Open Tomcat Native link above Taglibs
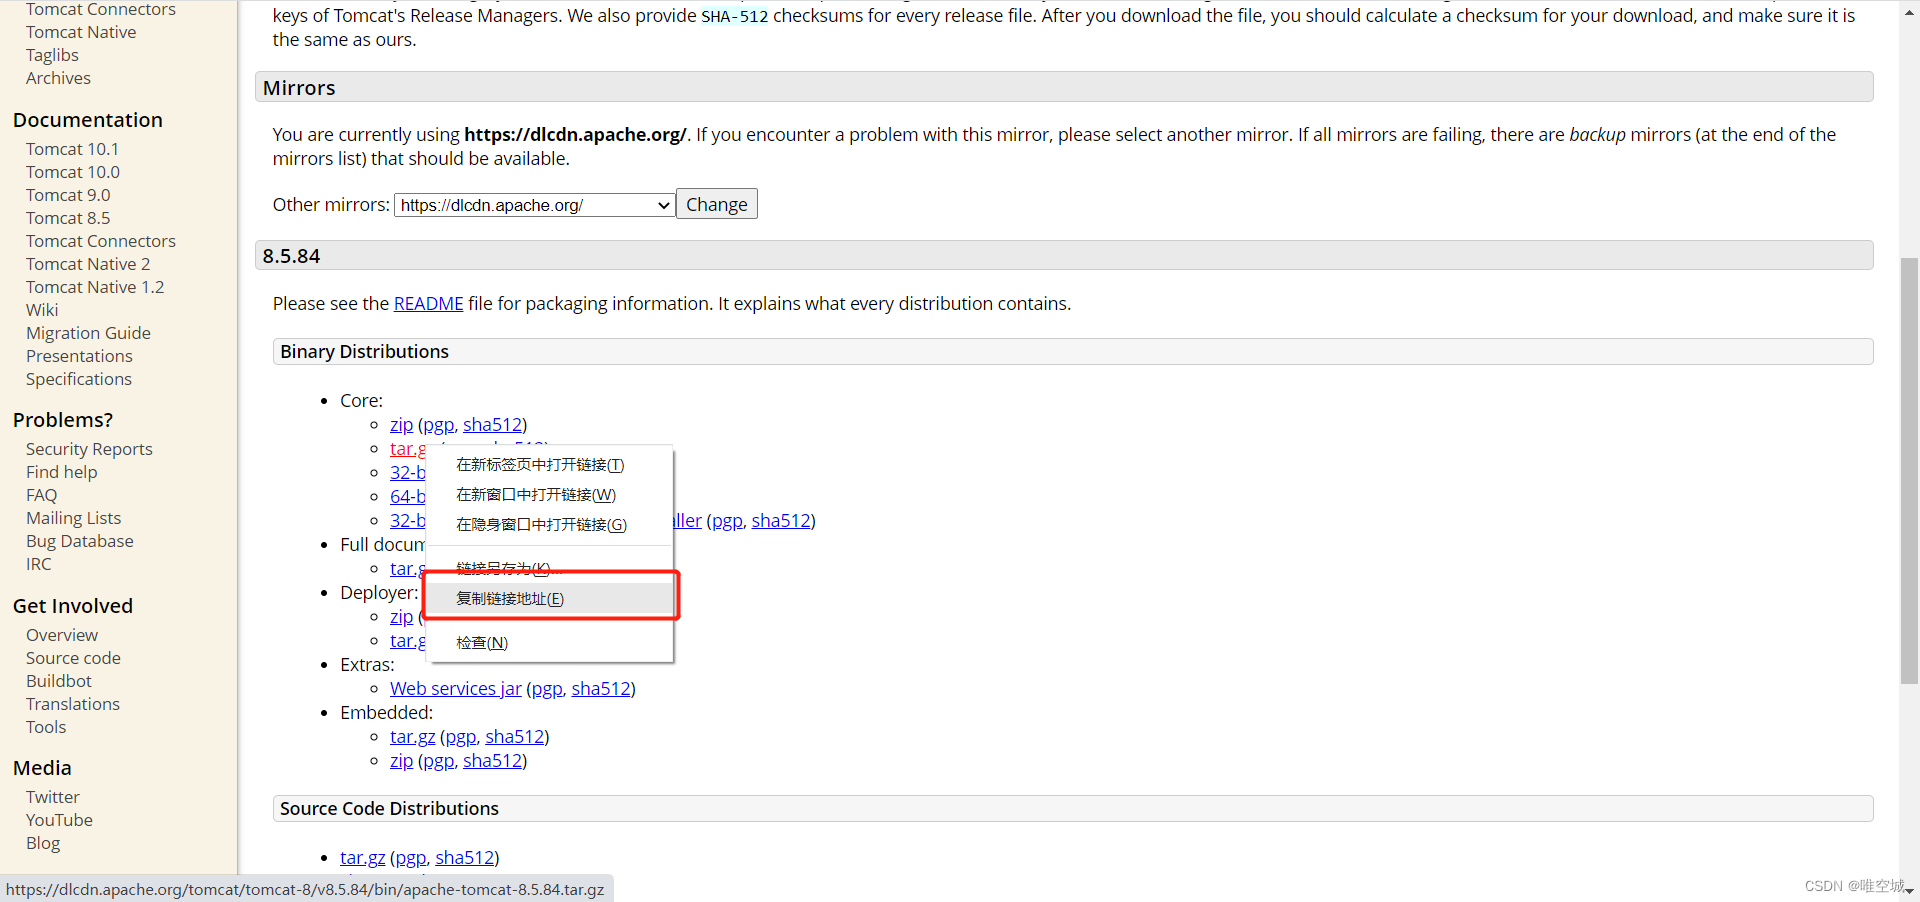This screenshot has width=1920, height=902. (81, 32)
